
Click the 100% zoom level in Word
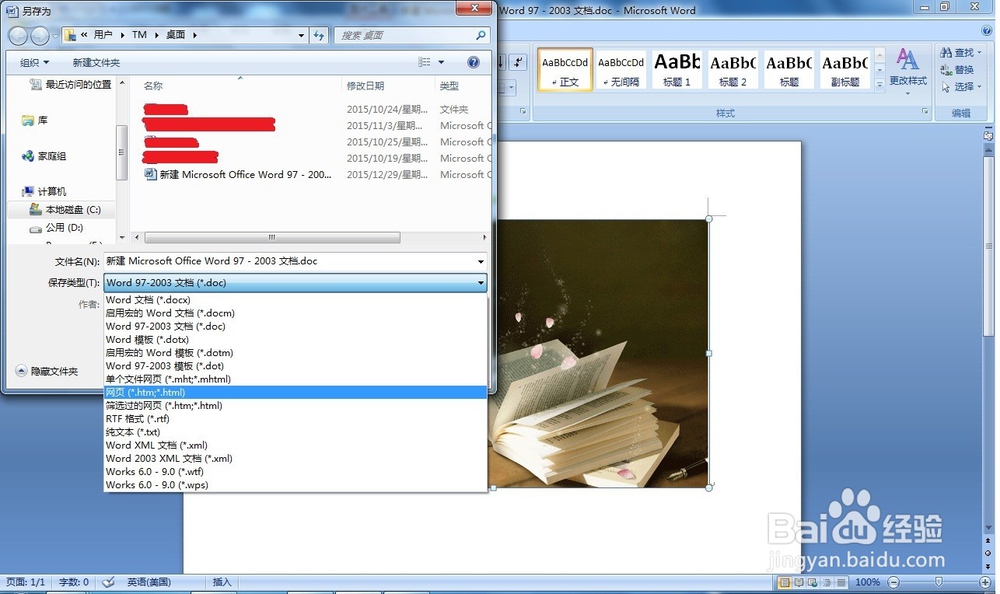867,582
